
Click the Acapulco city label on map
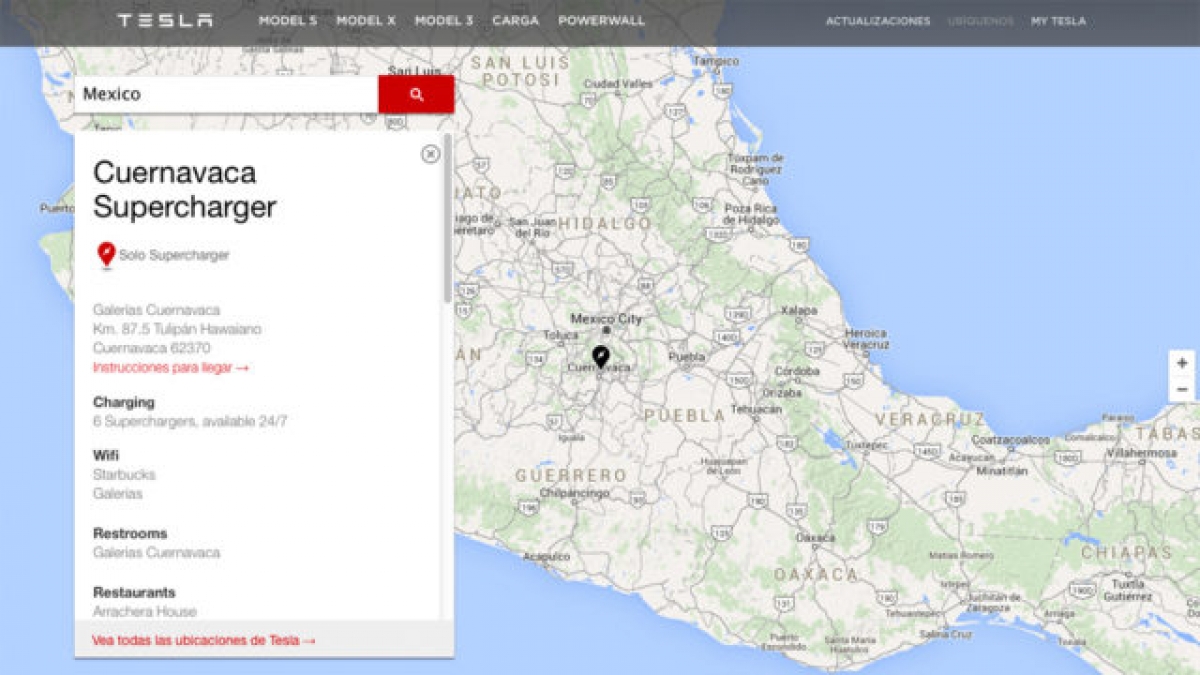point(546,556)
